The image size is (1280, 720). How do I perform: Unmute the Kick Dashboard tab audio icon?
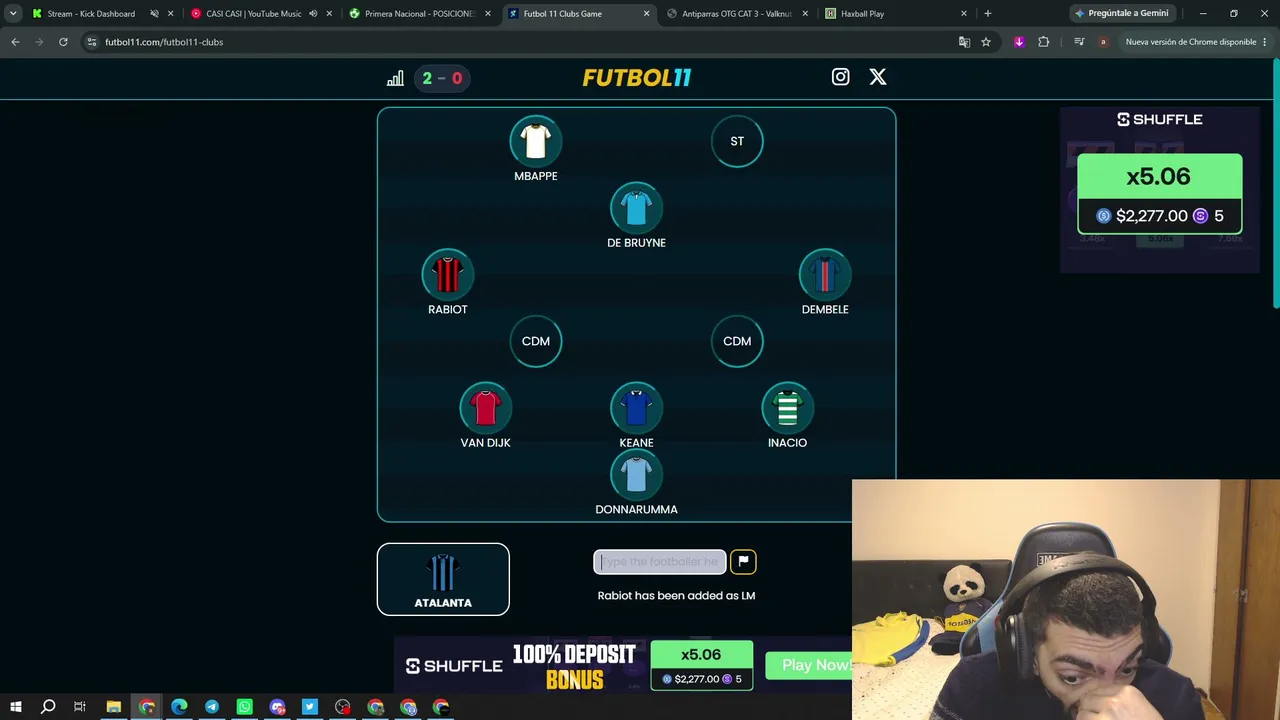click(x=154, y=14)
